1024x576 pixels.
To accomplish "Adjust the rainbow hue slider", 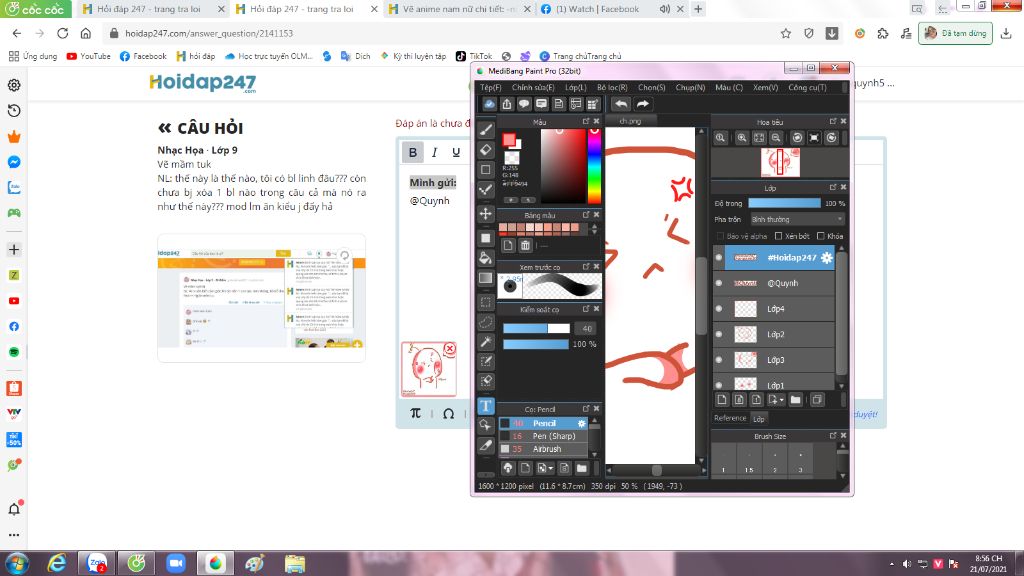I will 594,166.
